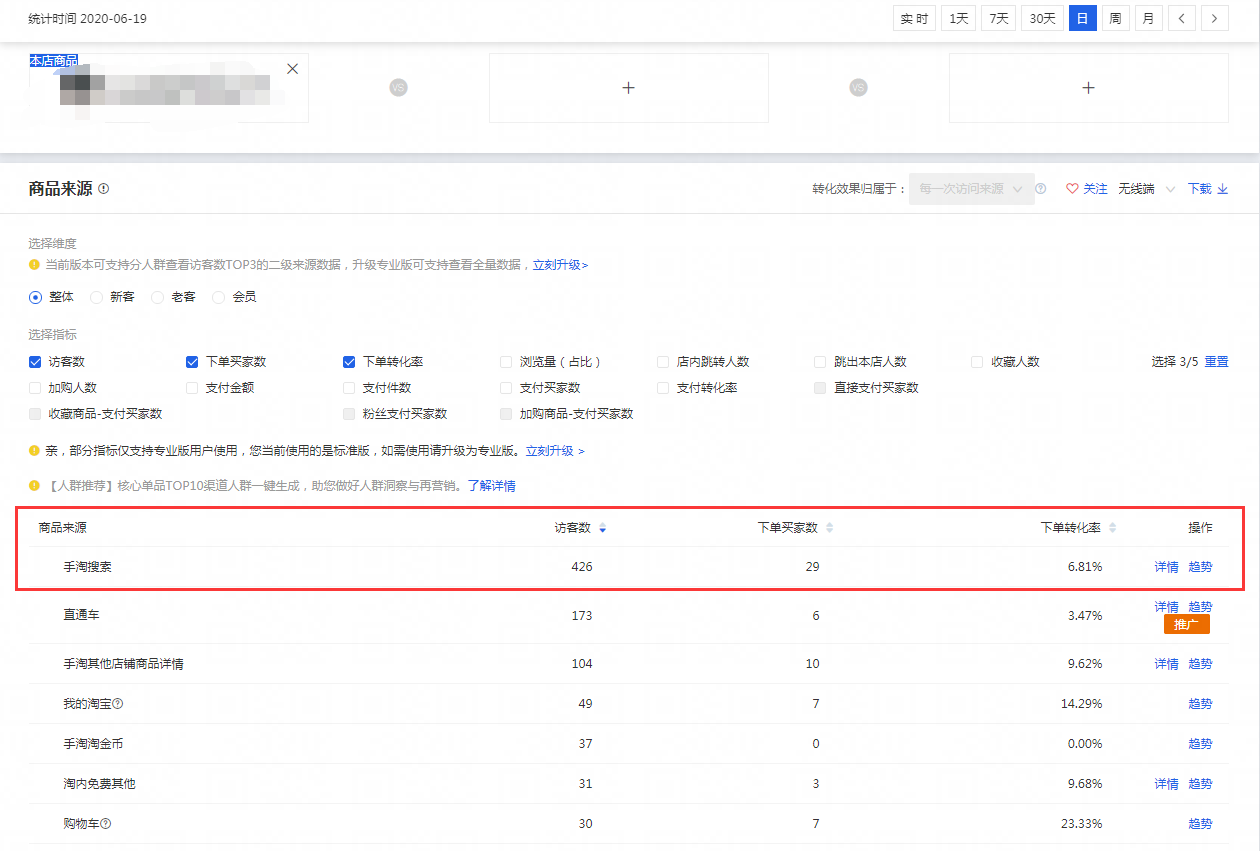This screenshot has width=1260, height=851.
Task: Check the 支付转化率 checkbox
Action: click(664, 388)
